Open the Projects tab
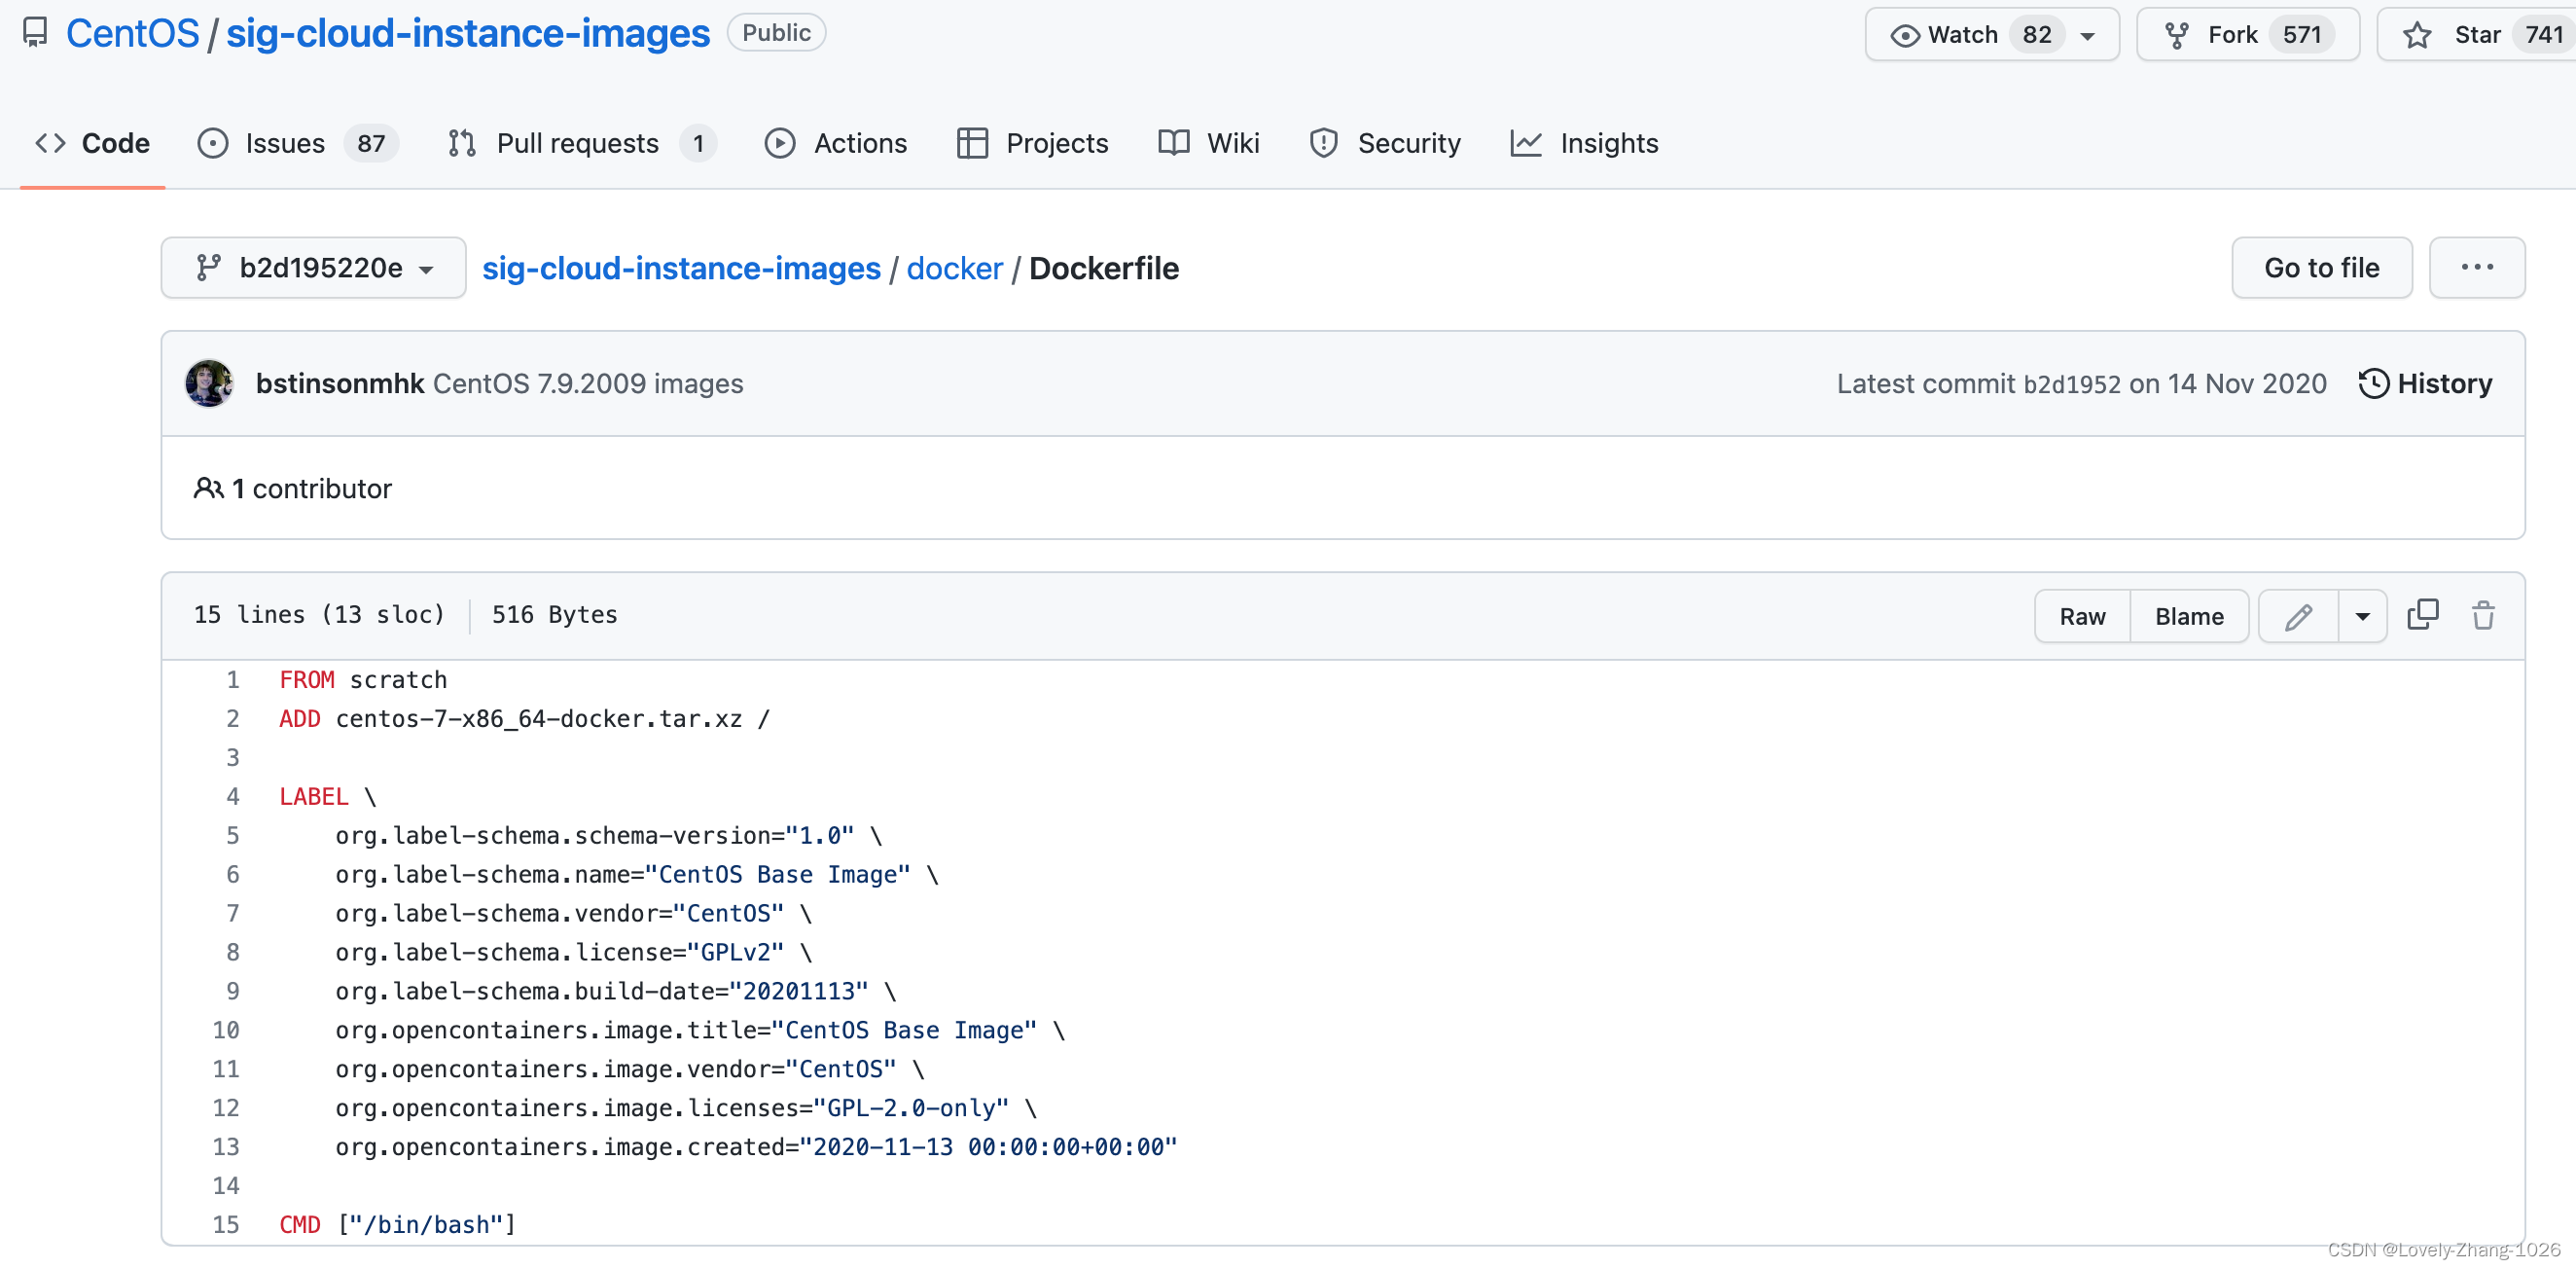Viewport: 2576px width, 1269px height. coord(1032,143)
